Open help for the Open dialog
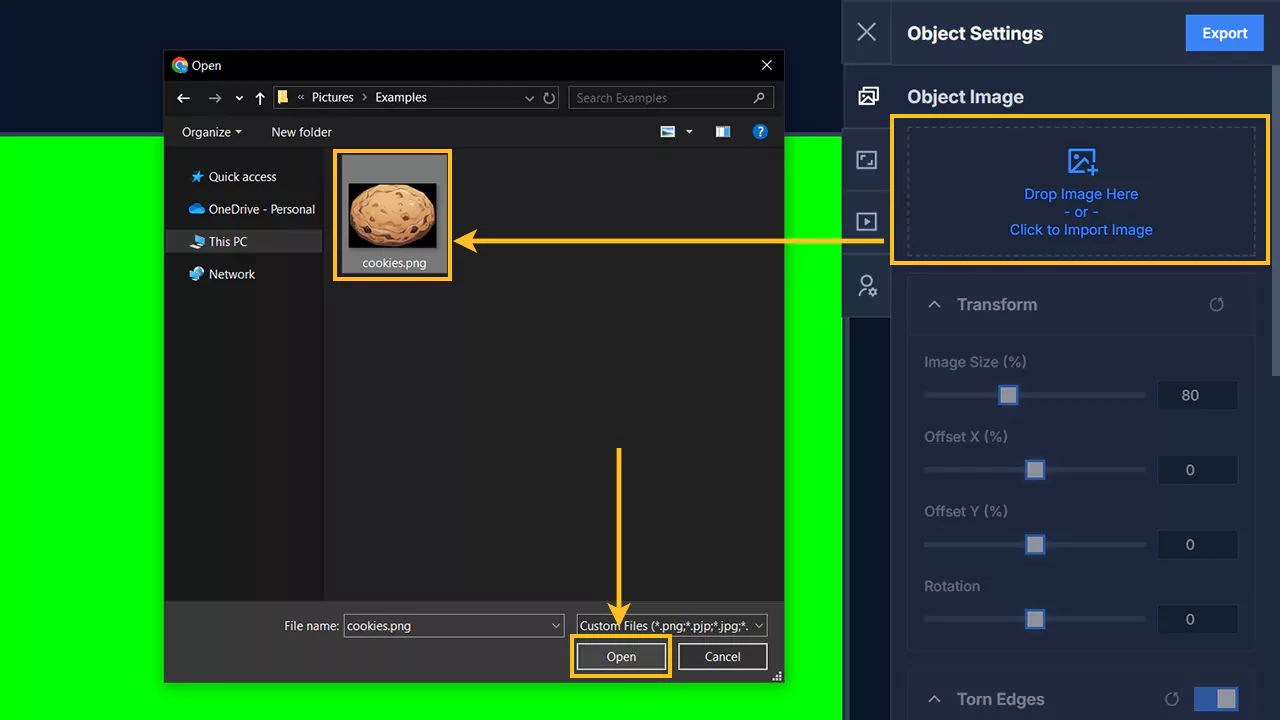Image resolution: width=1280 pixels, height=720 pixels. point(760,132)
